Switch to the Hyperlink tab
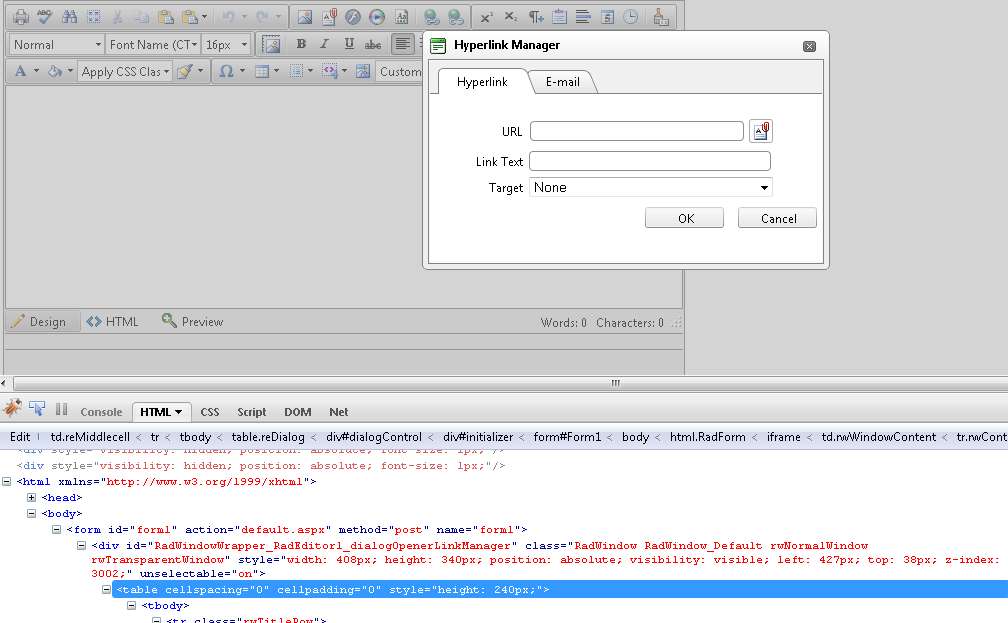Viewport: 1008px width, 623px height. tap(482, 82)
